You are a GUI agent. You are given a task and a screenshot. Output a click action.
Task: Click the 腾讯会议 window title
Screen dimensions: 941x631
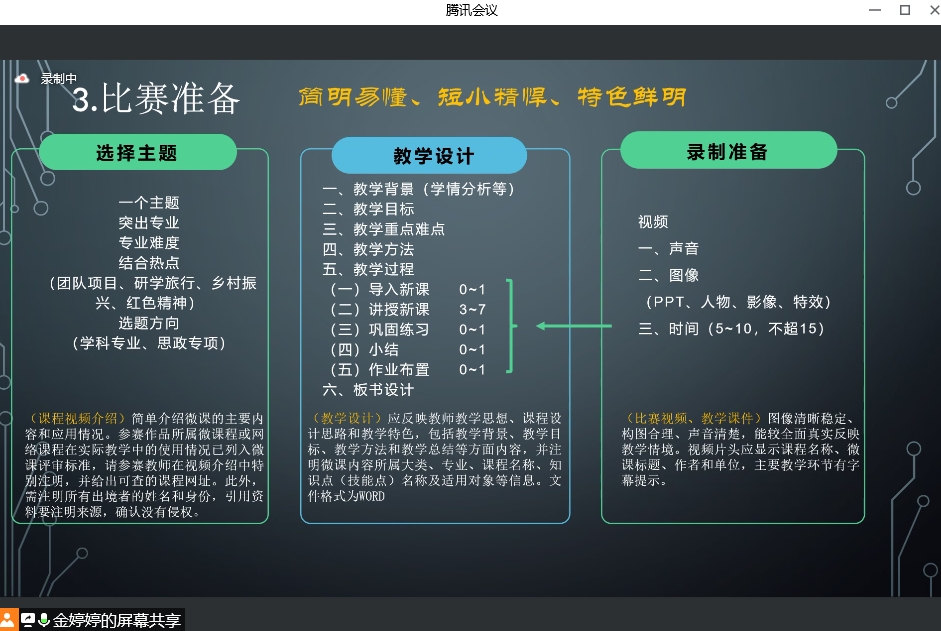(471, 10)
